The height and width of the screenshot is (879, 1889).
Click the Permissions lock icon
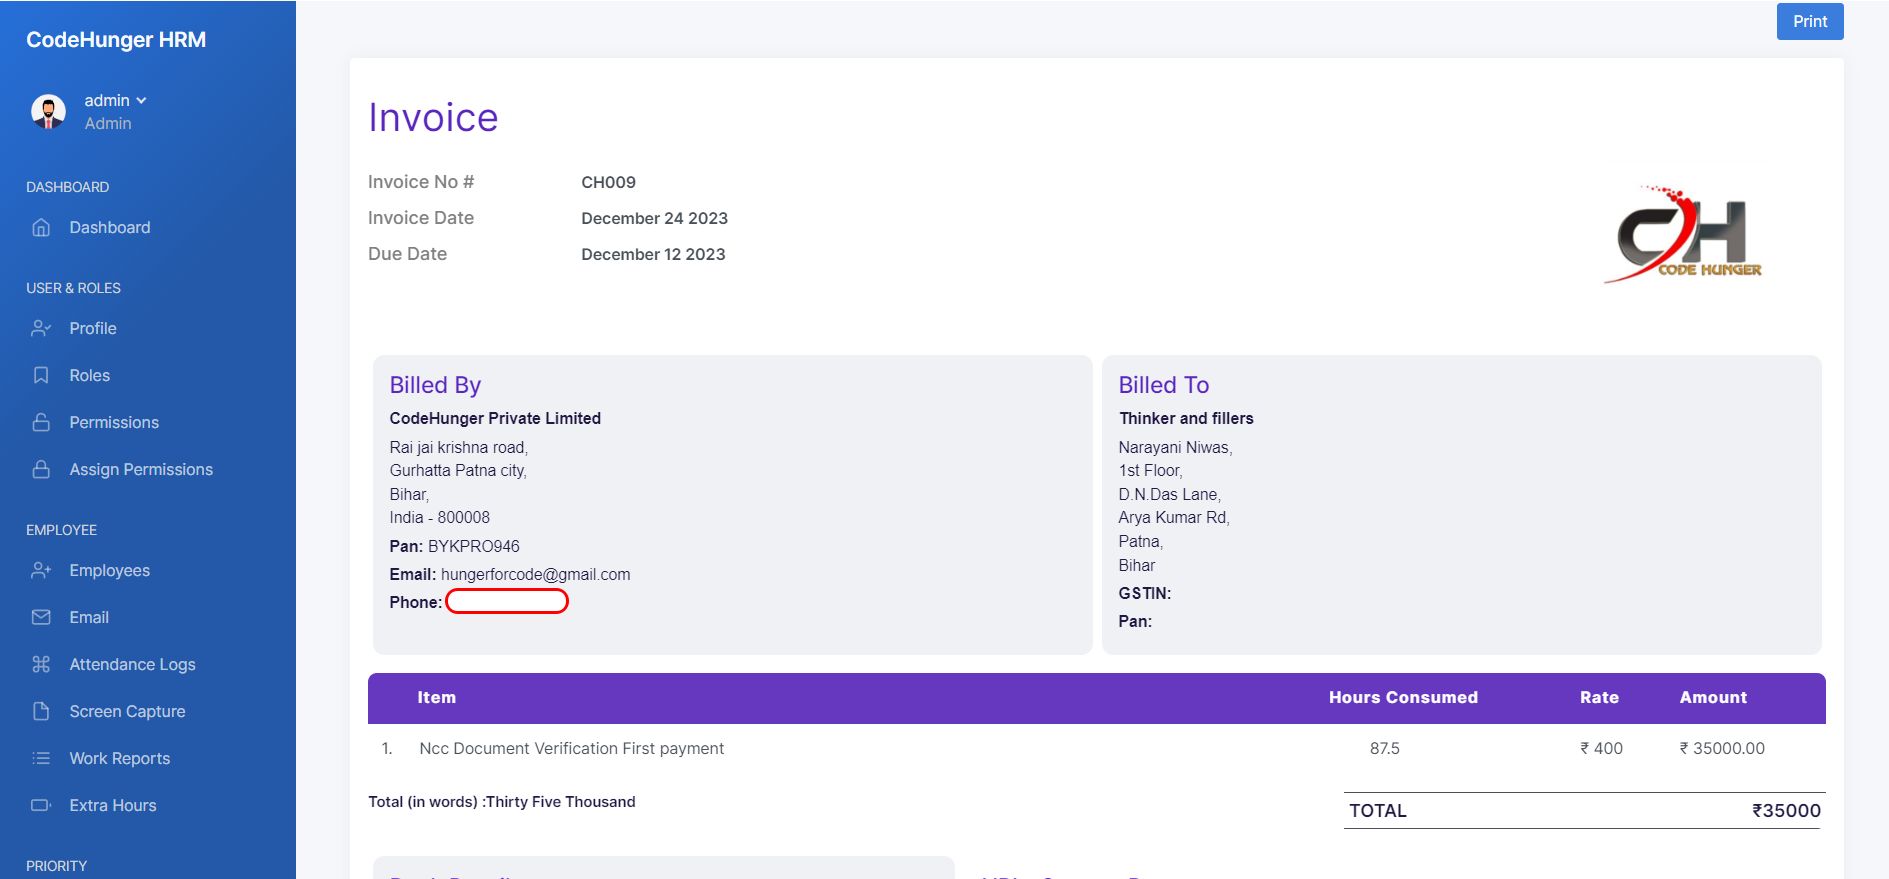click(41, 422)
